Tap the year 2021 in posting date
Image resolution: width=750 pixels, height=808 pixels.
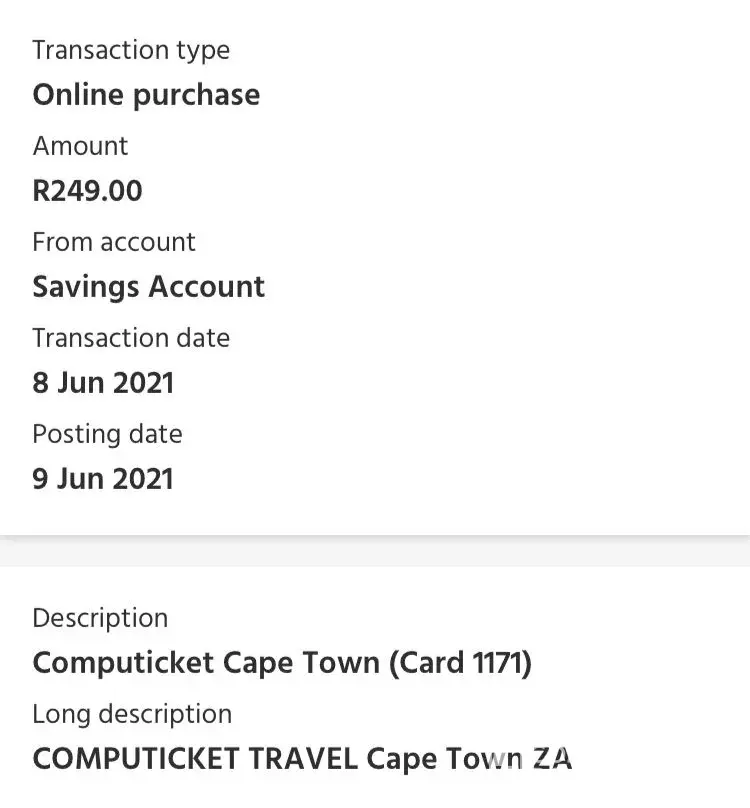pos(141,479)
